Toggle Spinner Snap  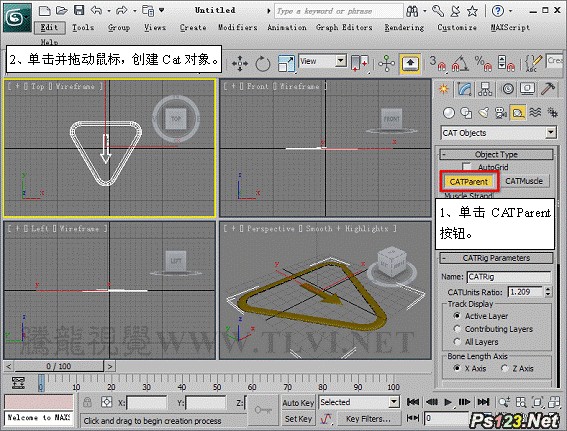506,63
